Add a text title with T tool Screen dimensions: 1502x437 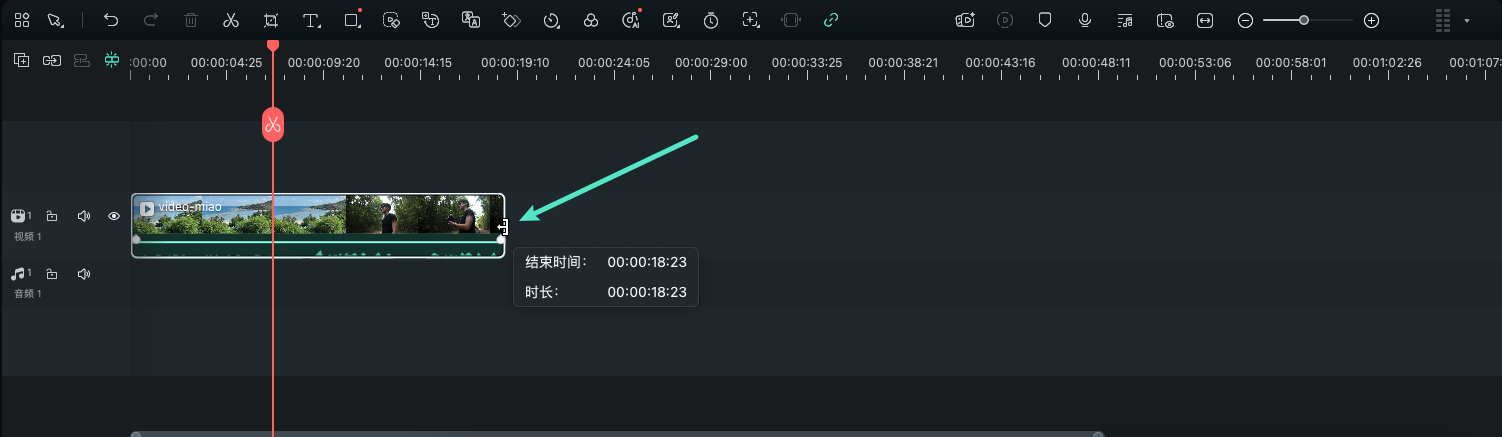(x=312, y=20)
